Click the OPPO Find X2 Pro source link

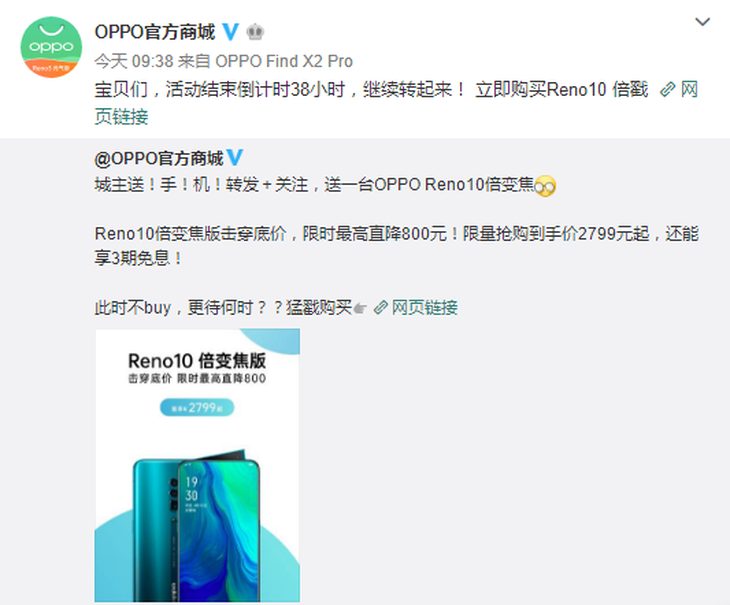tap(284, 61)
